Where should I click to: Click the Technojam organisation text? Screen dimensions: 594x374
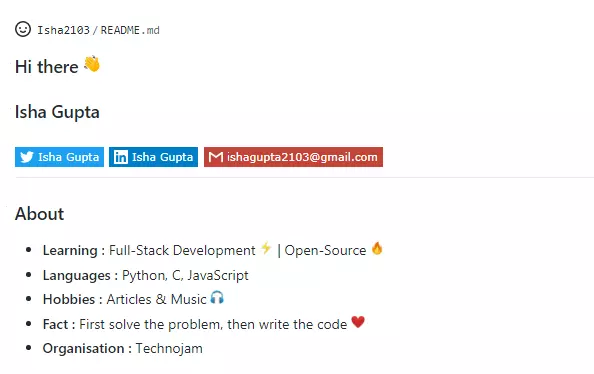[169, 348]
